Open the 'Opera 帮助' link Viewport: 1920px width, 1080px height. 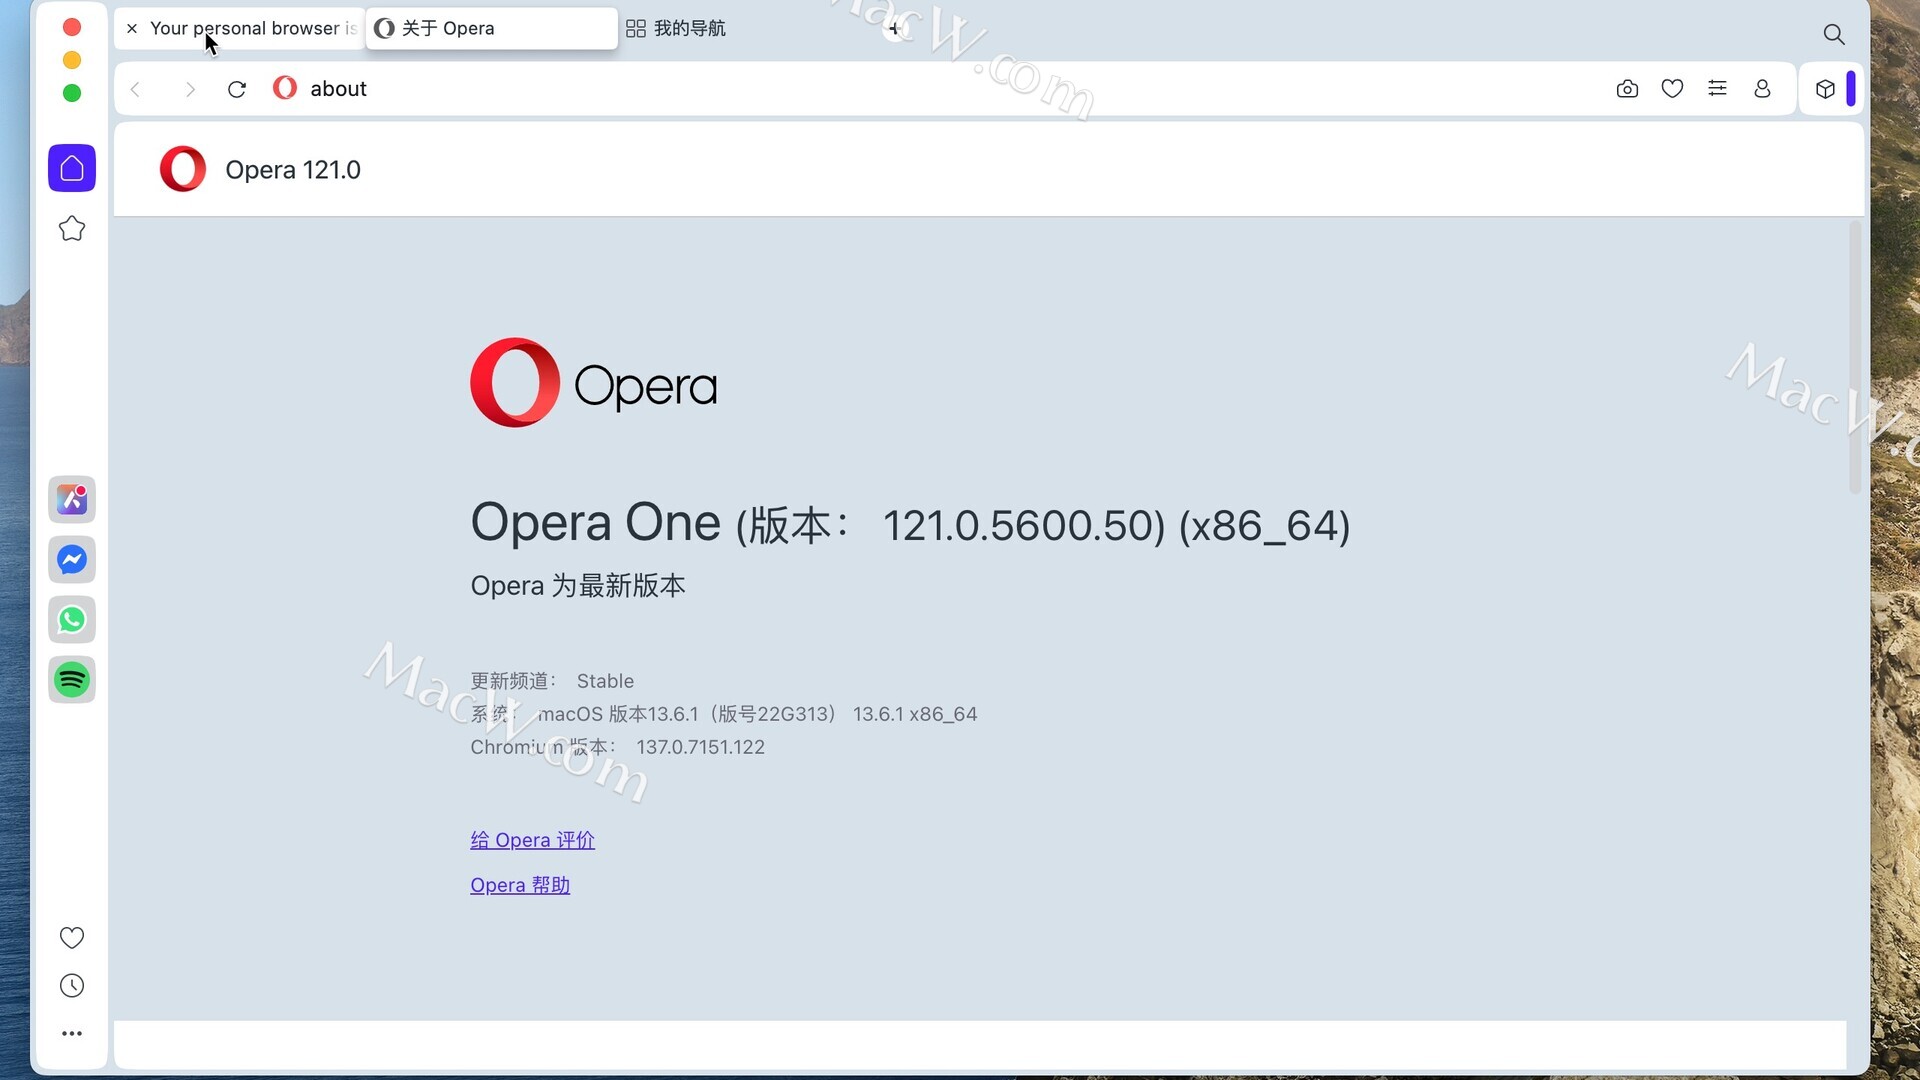pyautogui.click(x=520, y=885)
